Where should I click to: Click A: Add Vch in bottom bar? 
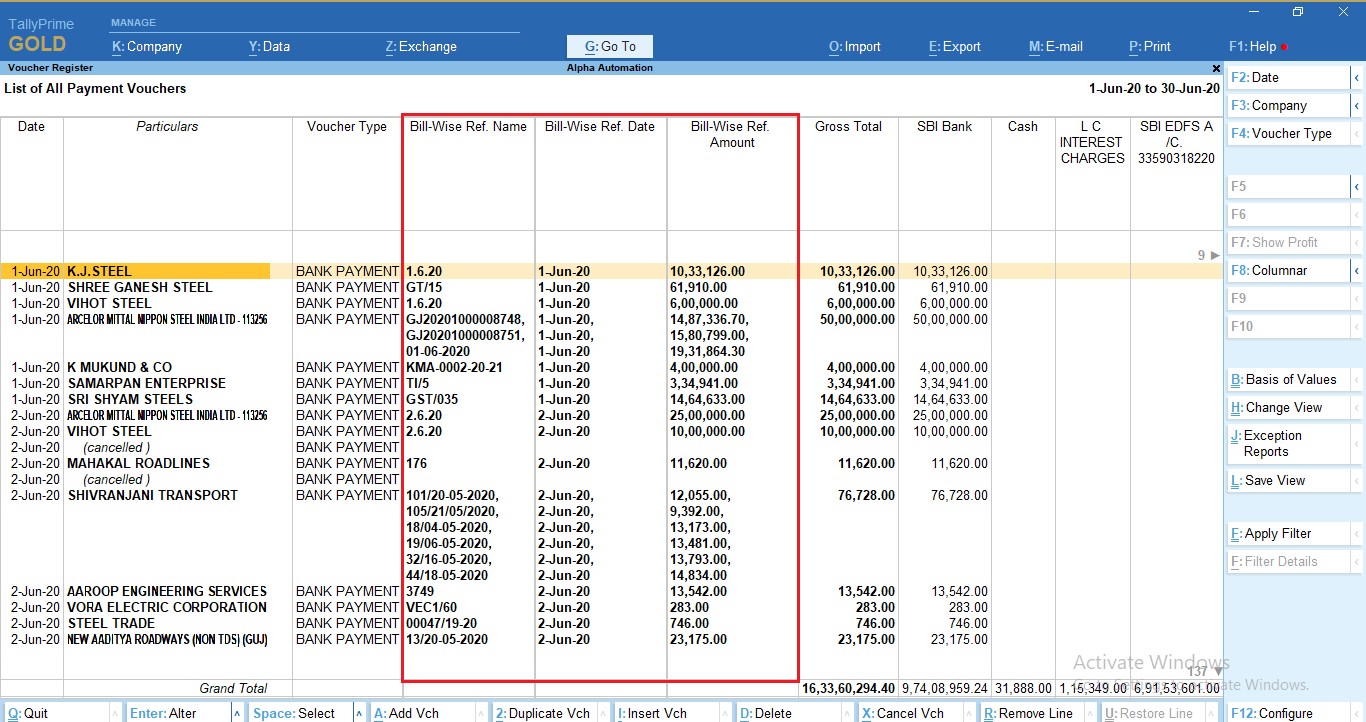406,713
